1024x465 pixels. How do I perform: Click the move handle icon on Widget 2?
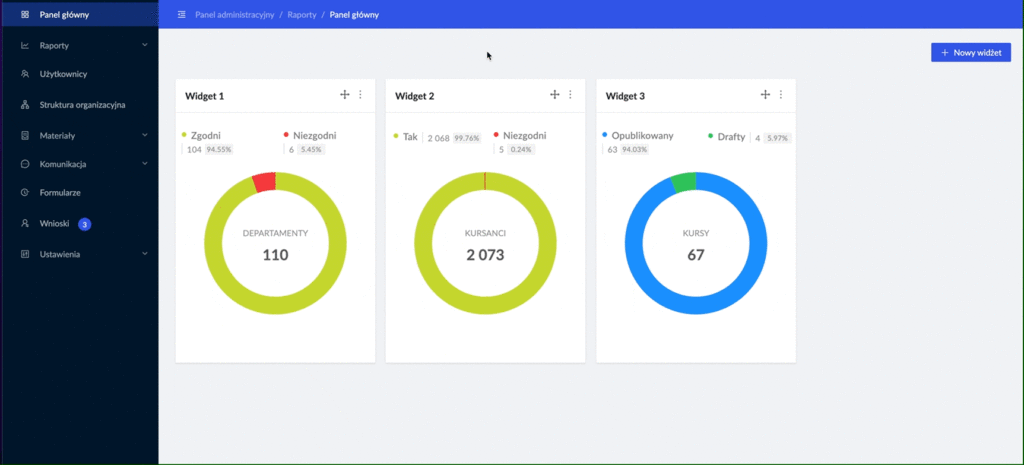[555, 95]
